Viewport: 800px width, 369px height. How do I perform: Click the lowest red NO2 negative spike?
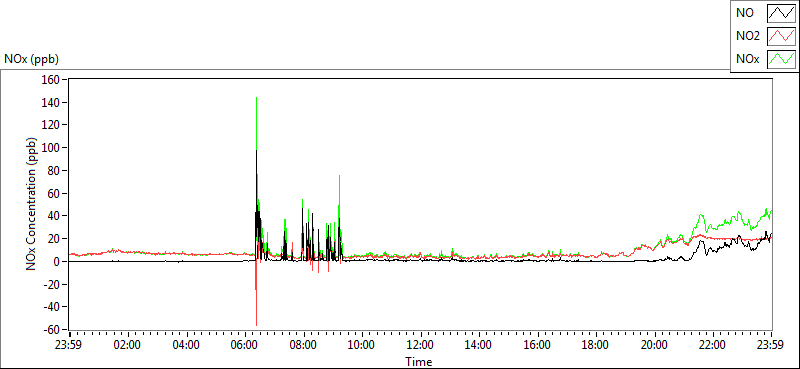(x=256, y=325)
